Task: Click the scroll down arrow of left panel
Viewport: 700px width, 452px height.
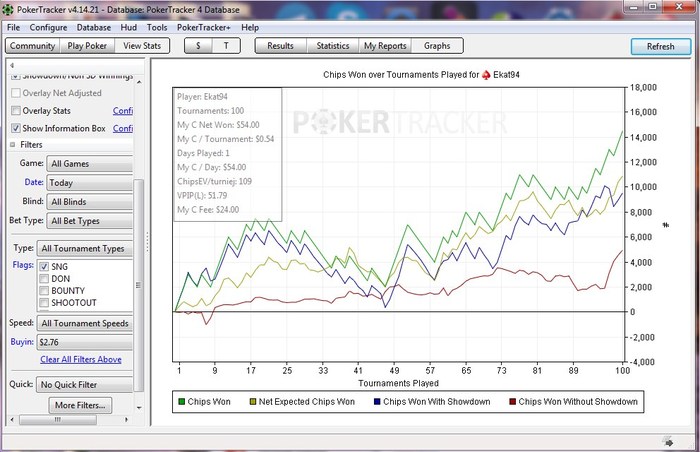Action: click(139, 407)
